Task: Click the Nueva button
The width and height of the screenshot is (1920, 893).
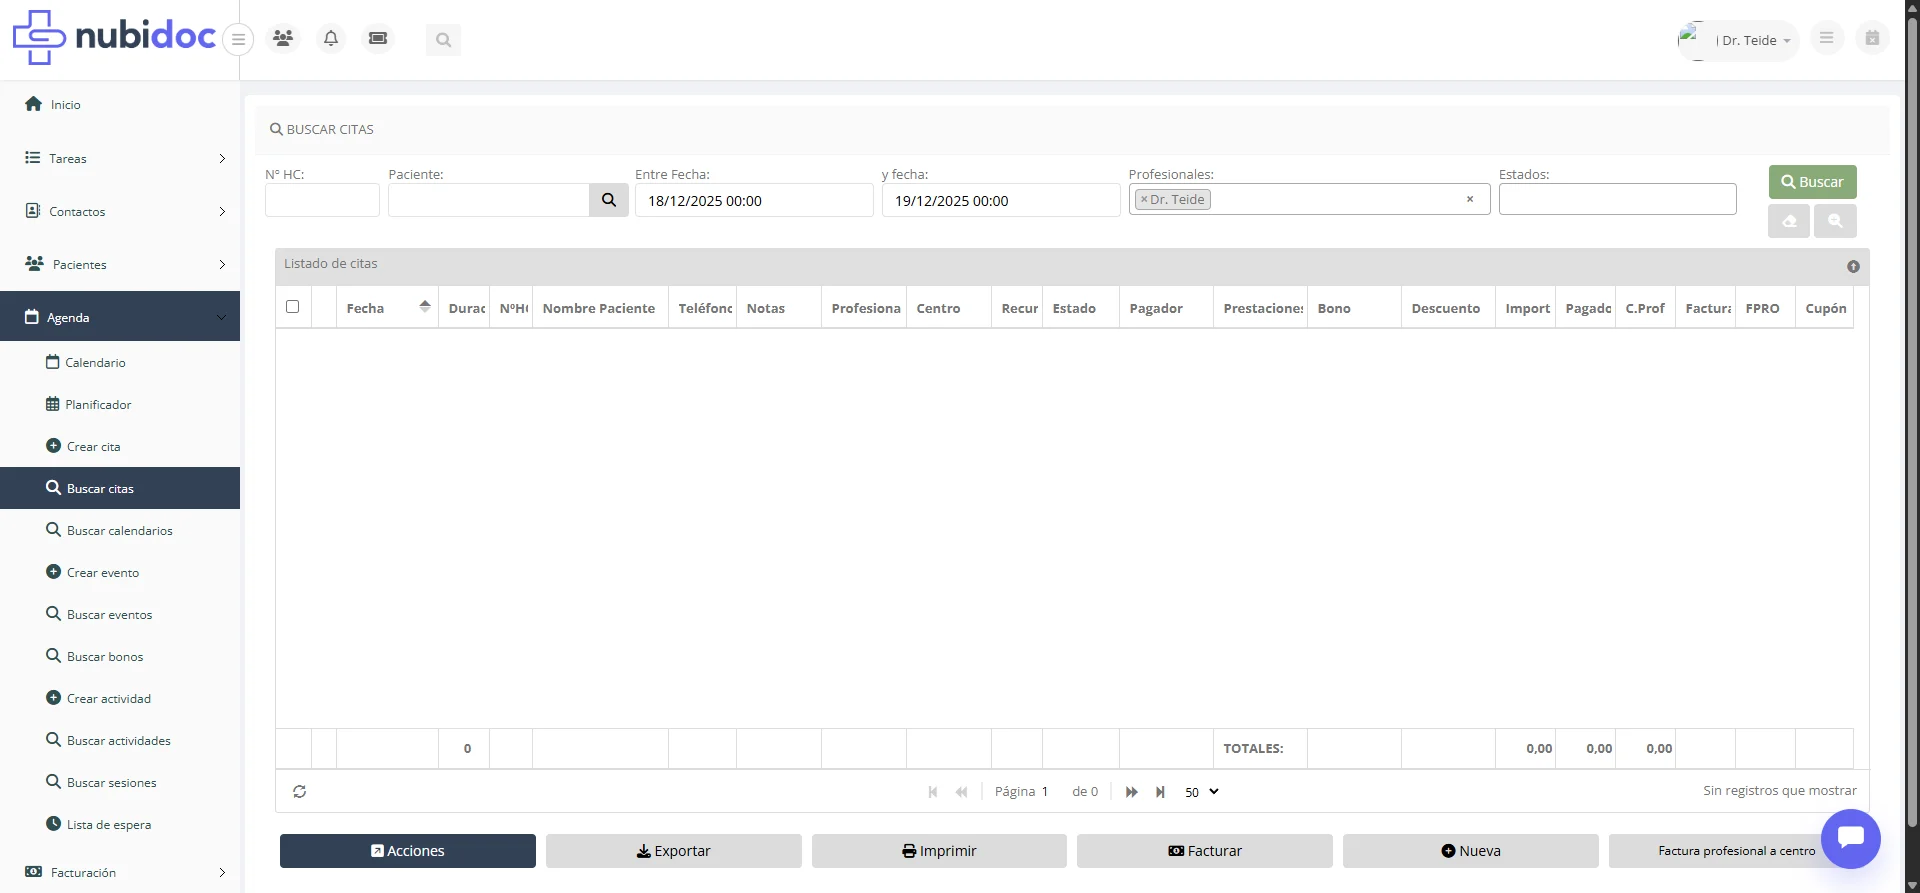Action: [1471, 851]
